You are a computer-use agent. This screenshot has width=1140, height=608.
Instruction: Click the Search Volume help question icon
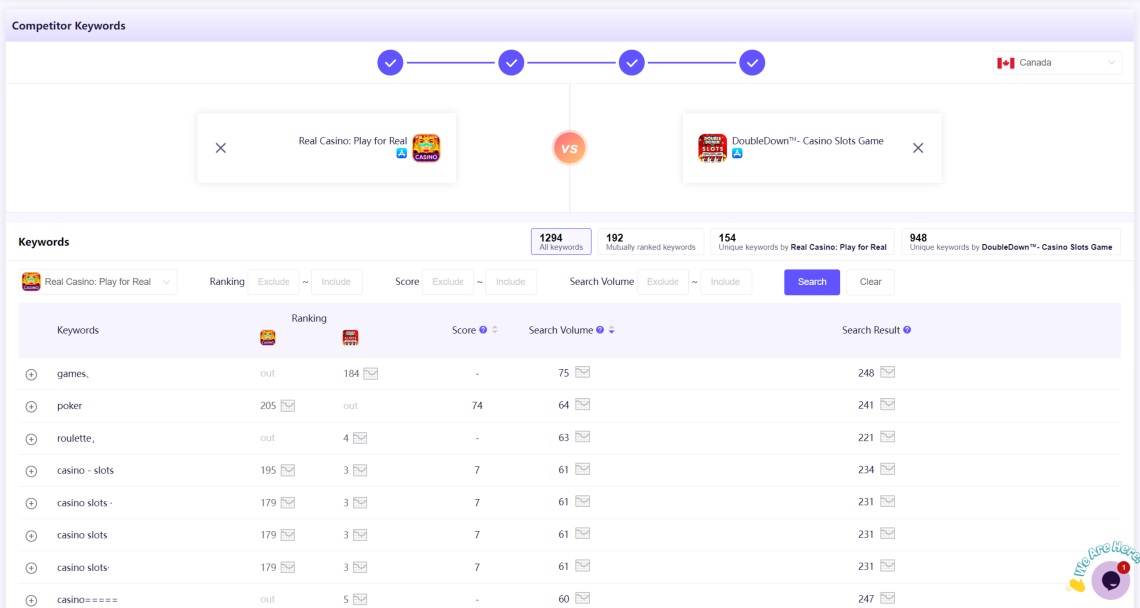pos(600,330)
